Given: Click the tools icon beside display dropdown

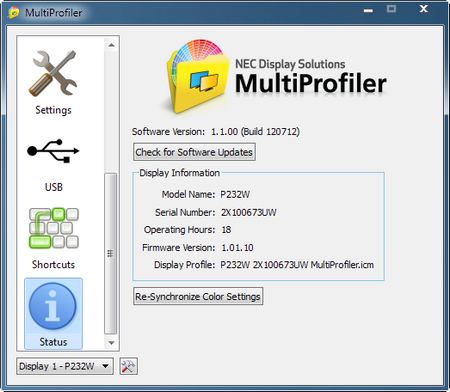Looking at the screenshot, I should pos(128,366).
